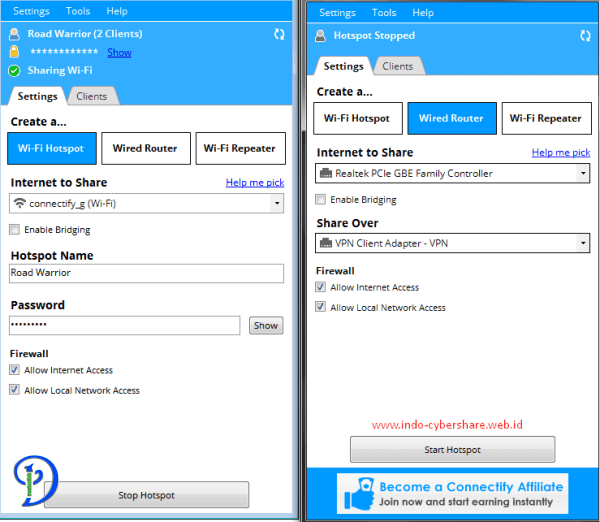
Task: Click the Stop Hotspot button
Action: coord(146,495)
